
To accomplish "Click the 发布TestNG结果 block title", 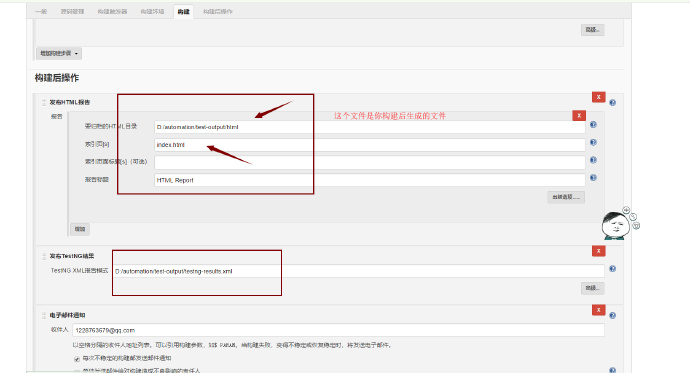I will [x=72, y=256].
